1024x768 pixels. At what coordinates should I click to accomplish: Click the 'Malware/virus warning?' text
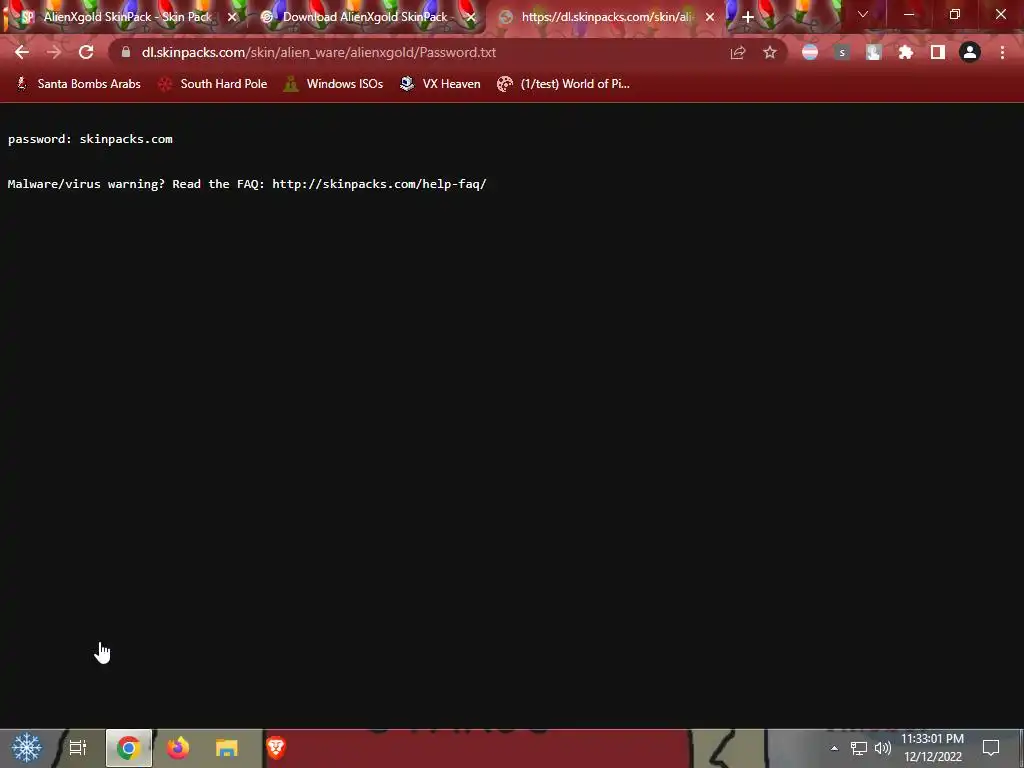(86, 184)
